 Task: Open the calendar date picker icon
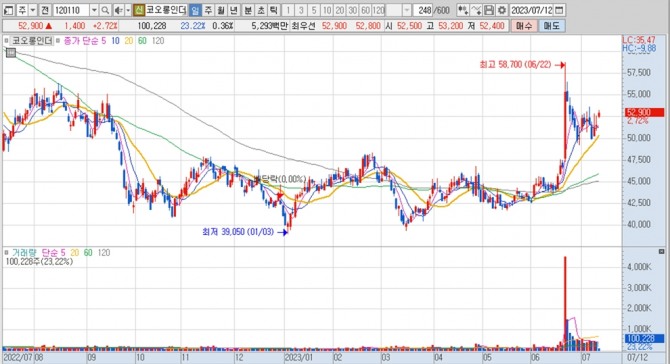pos(559,10)
